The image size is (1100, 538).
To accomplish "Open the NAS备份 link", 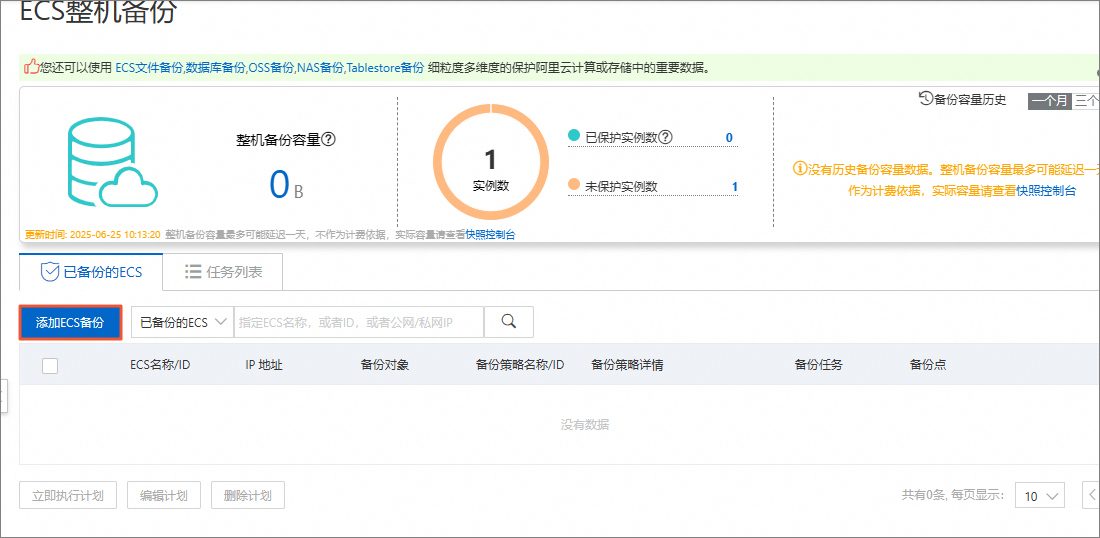I will point(320,68).
